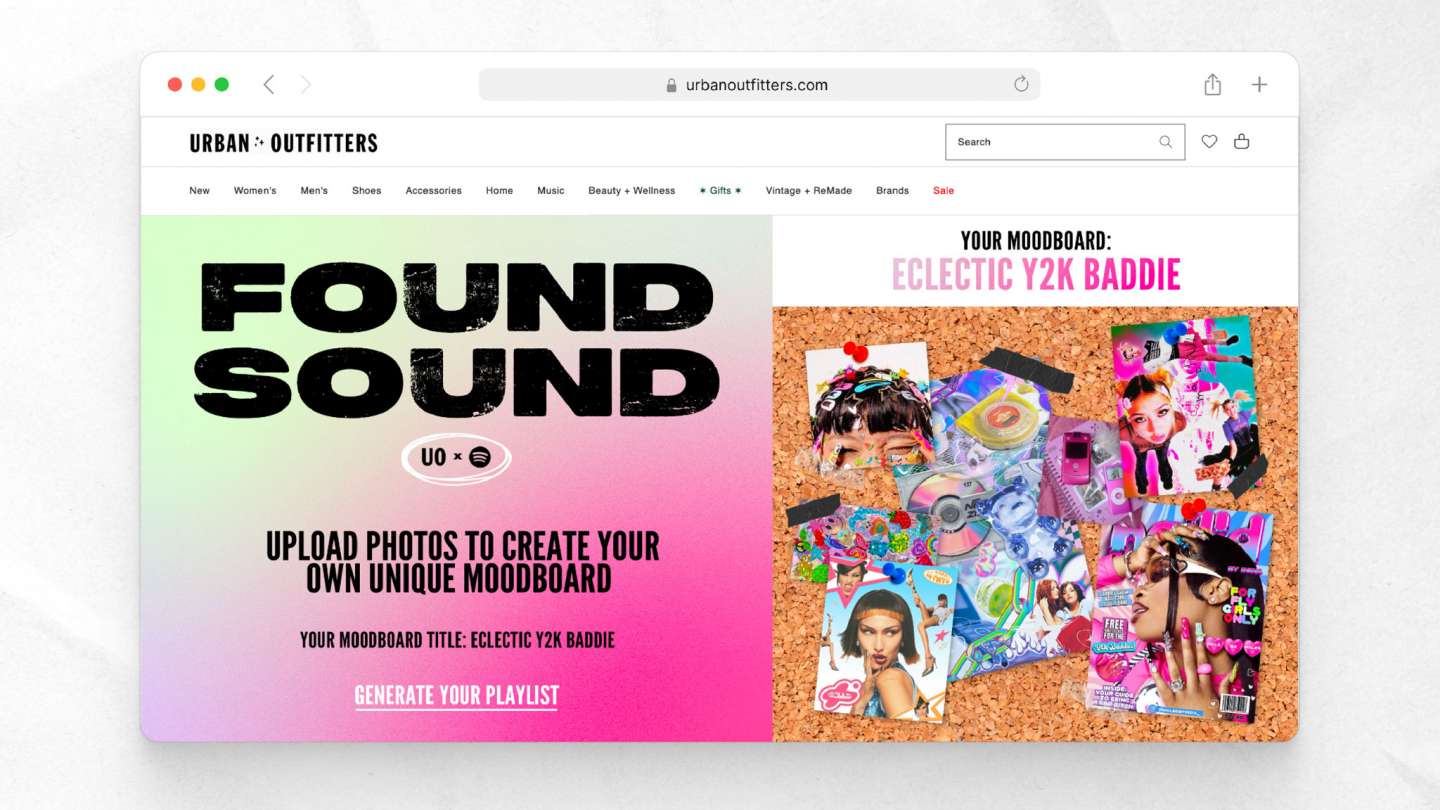This screenshot has width=1440, height=810.
Task: Open the Men's menu
Action: 314,191
